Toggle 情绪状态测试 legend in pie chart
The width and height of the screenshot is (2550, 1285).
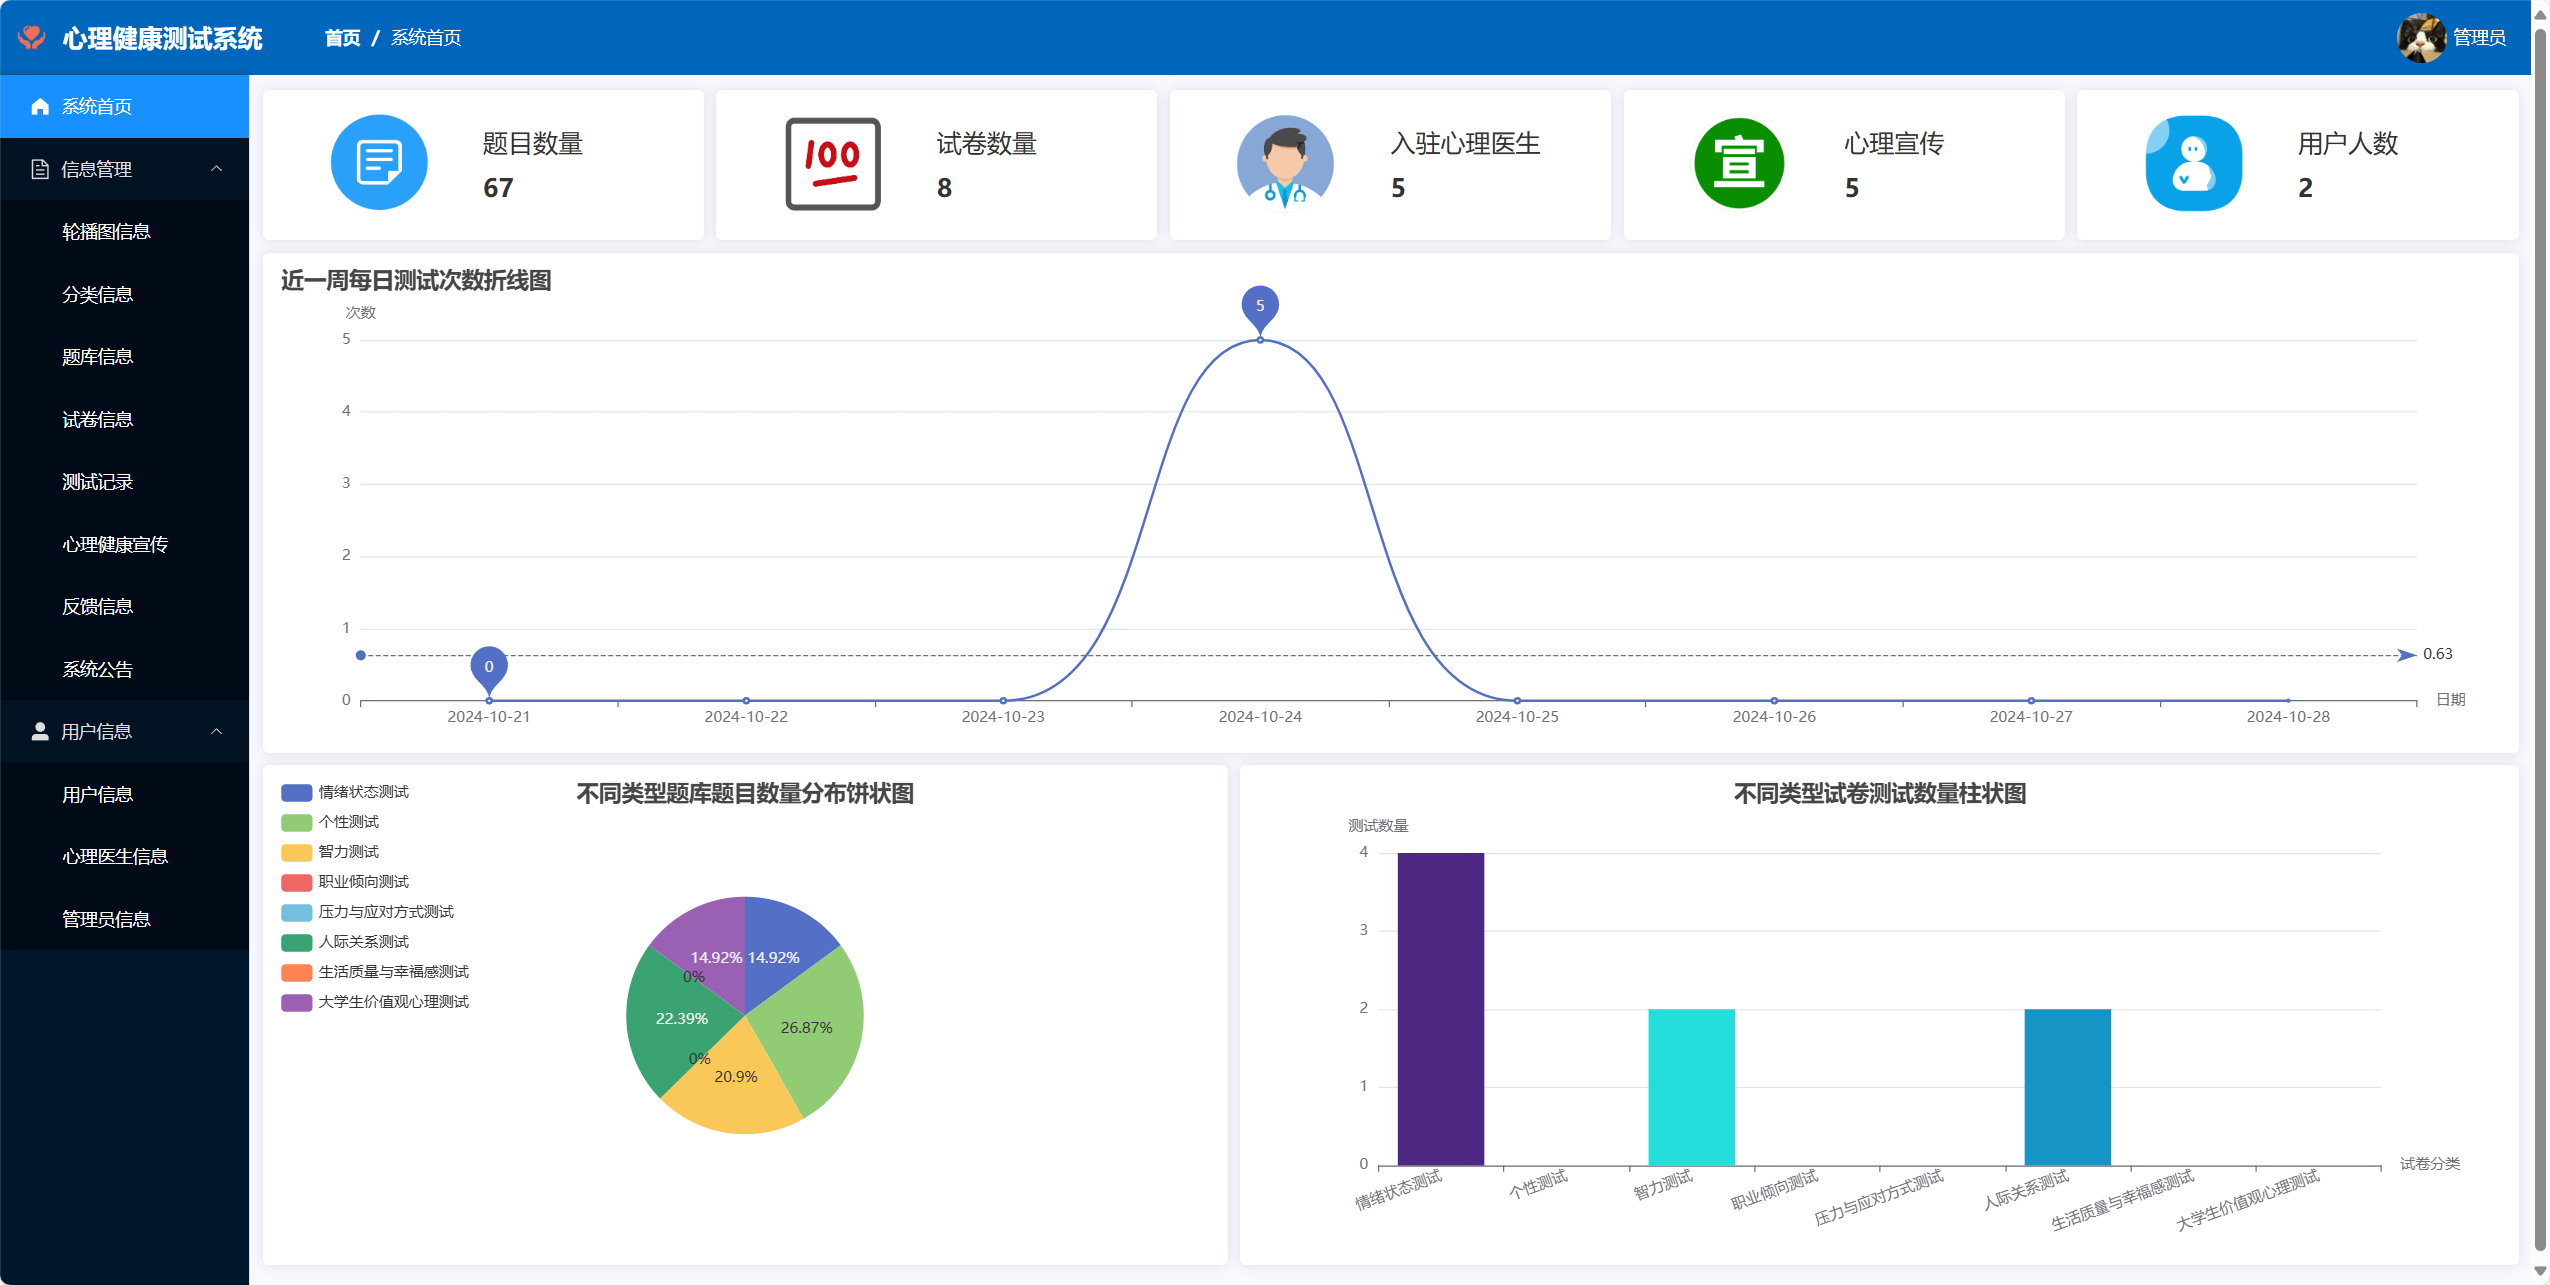(363, 792)
